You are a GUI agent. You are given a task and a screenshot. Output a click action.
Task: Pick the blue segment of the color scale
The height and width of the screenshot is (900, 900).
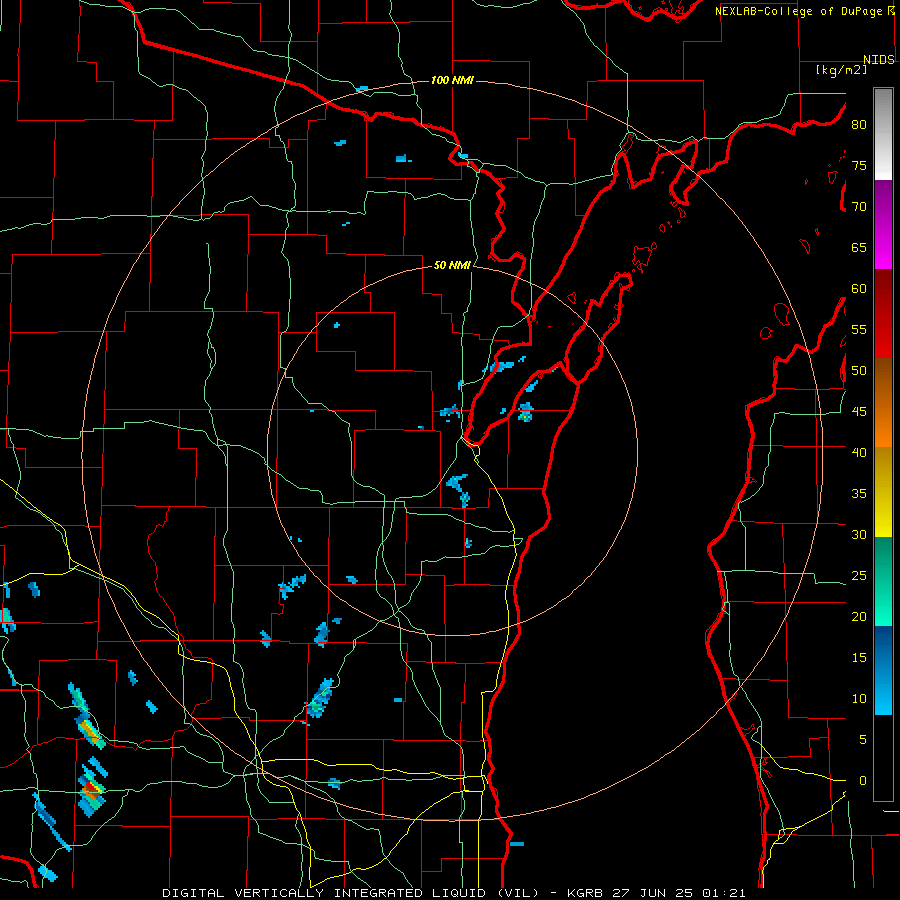[883, 670]
